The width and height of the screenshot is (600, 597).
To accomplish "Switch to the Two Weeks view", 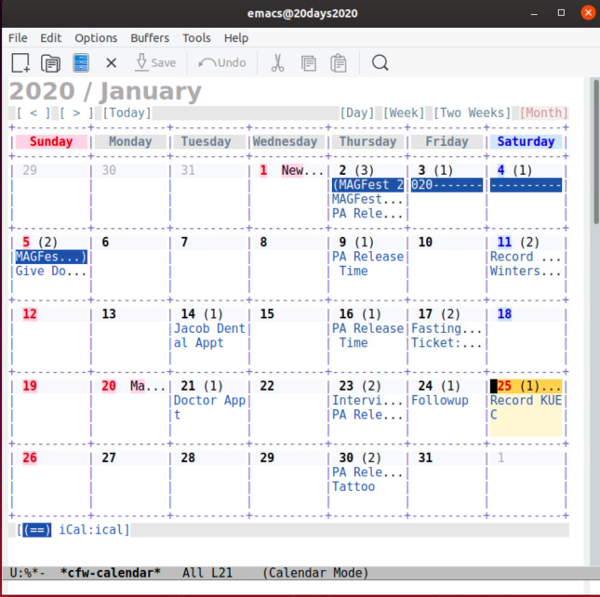I will [x=472, y=113].
